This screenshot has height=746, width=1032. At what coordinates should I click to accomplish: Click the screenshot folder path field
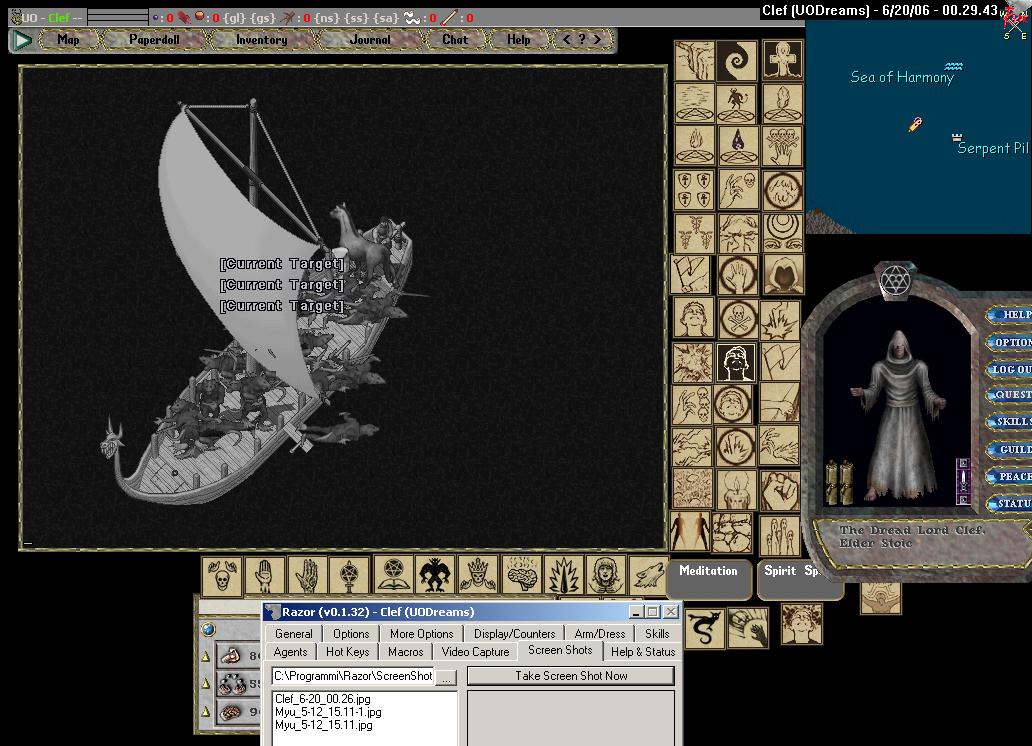[353, 676]
